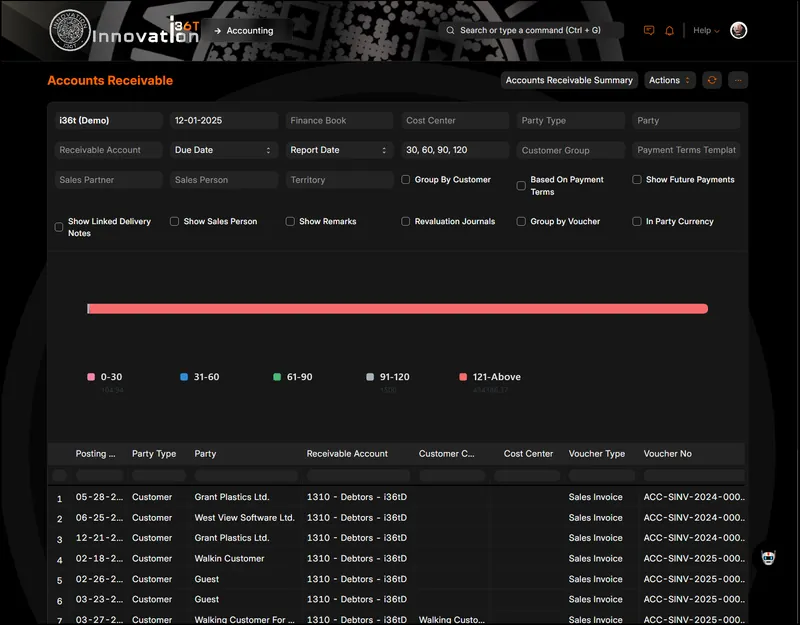Open voucher number in row 2

(x=694, y=517)
